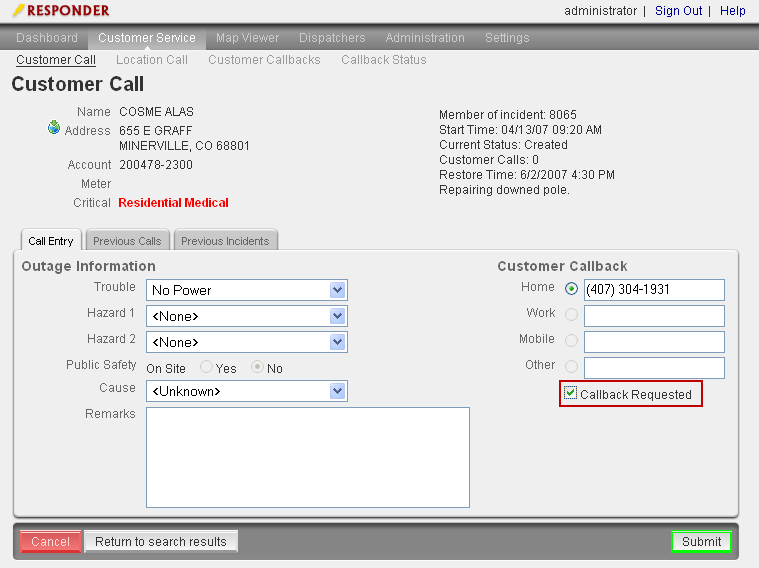Open the Hazard 2 dropdown
The width and height of the screenshot is (759, 568).
tap(338, 342)
